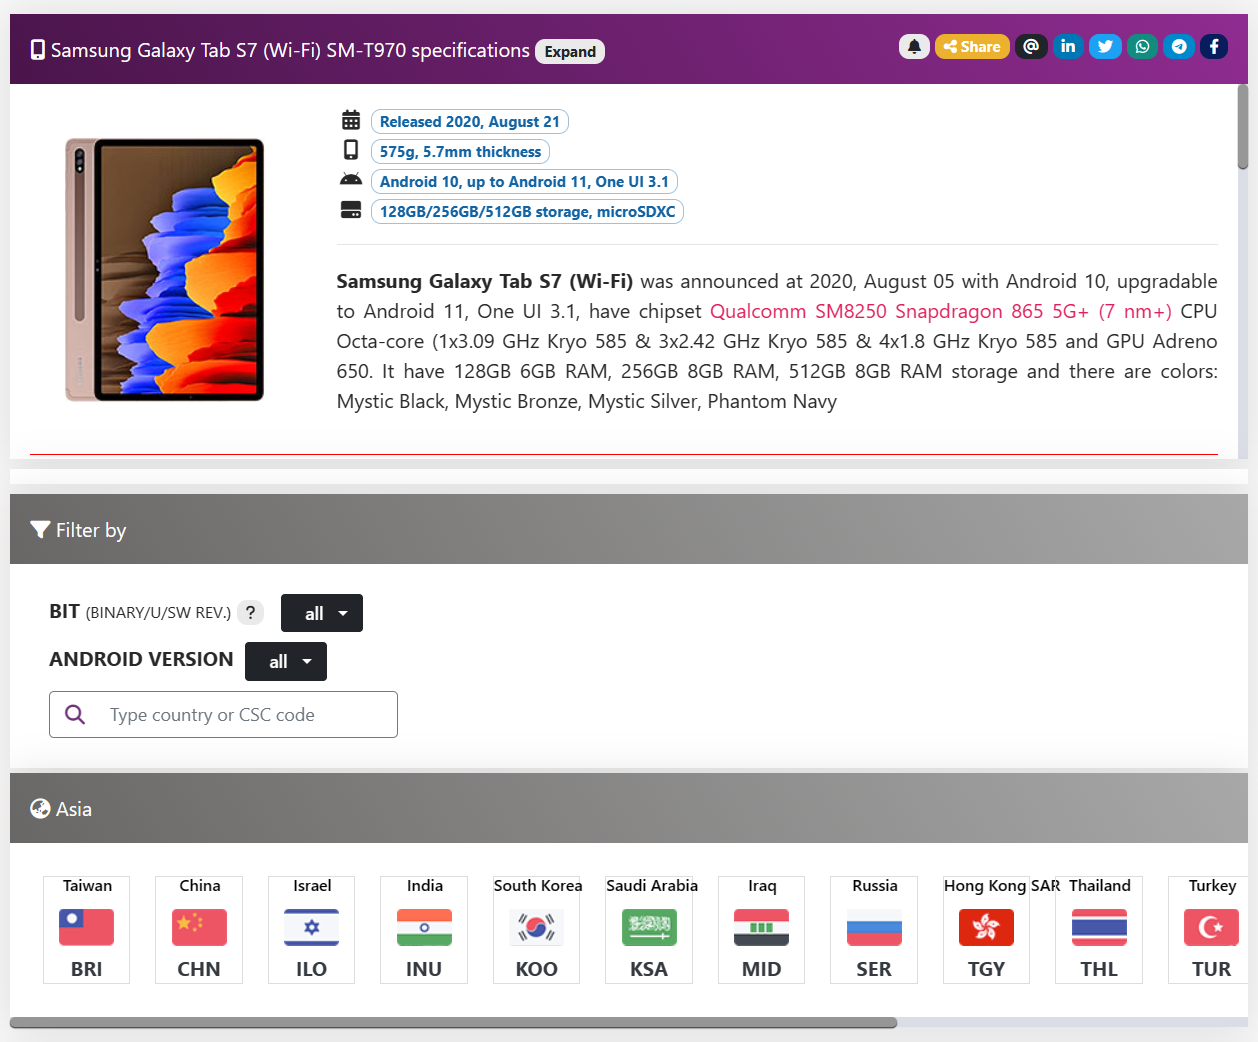This screenshot has width=1258, height=1042.
Task: Focus the country or CSC code search field
Action: click(x=223, y=714)
